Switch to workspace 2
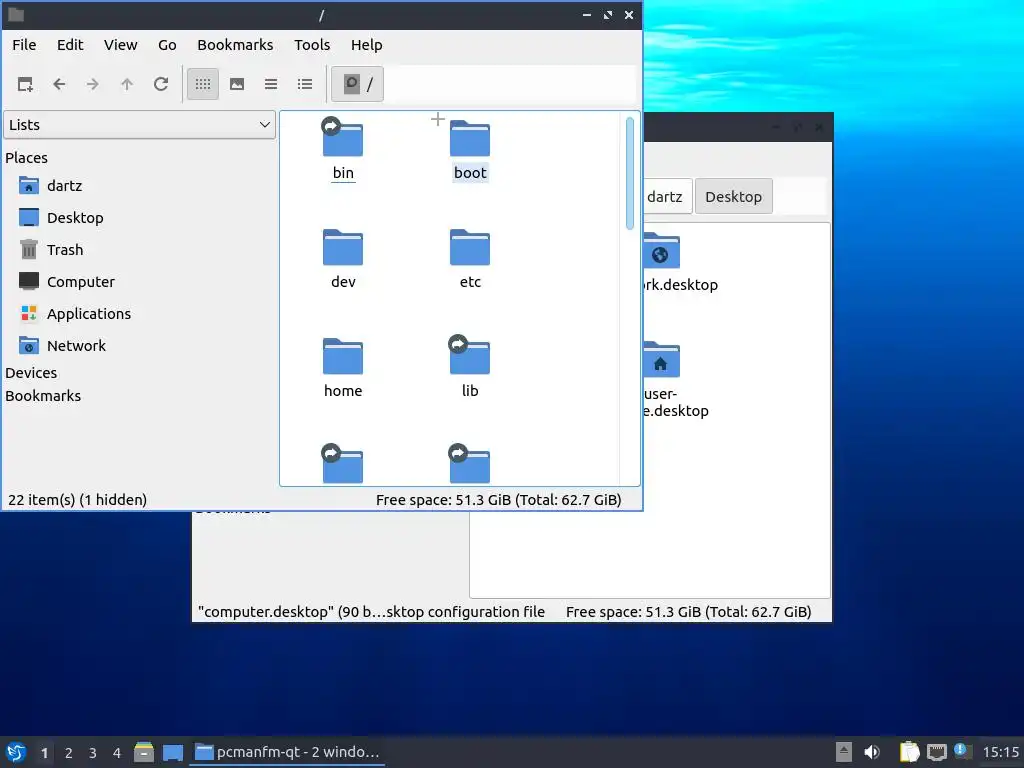The image size is (1024, 768). click(69, 753)
